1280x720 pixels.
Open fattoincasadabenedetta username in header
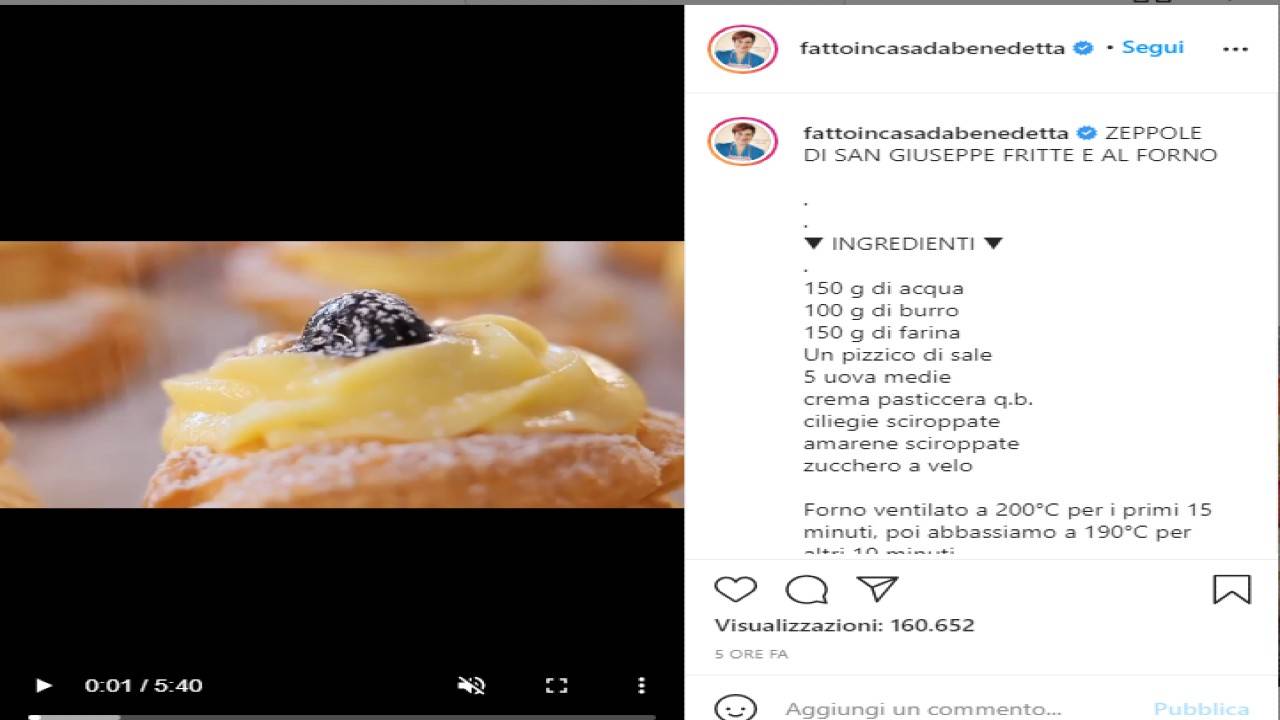932,48
